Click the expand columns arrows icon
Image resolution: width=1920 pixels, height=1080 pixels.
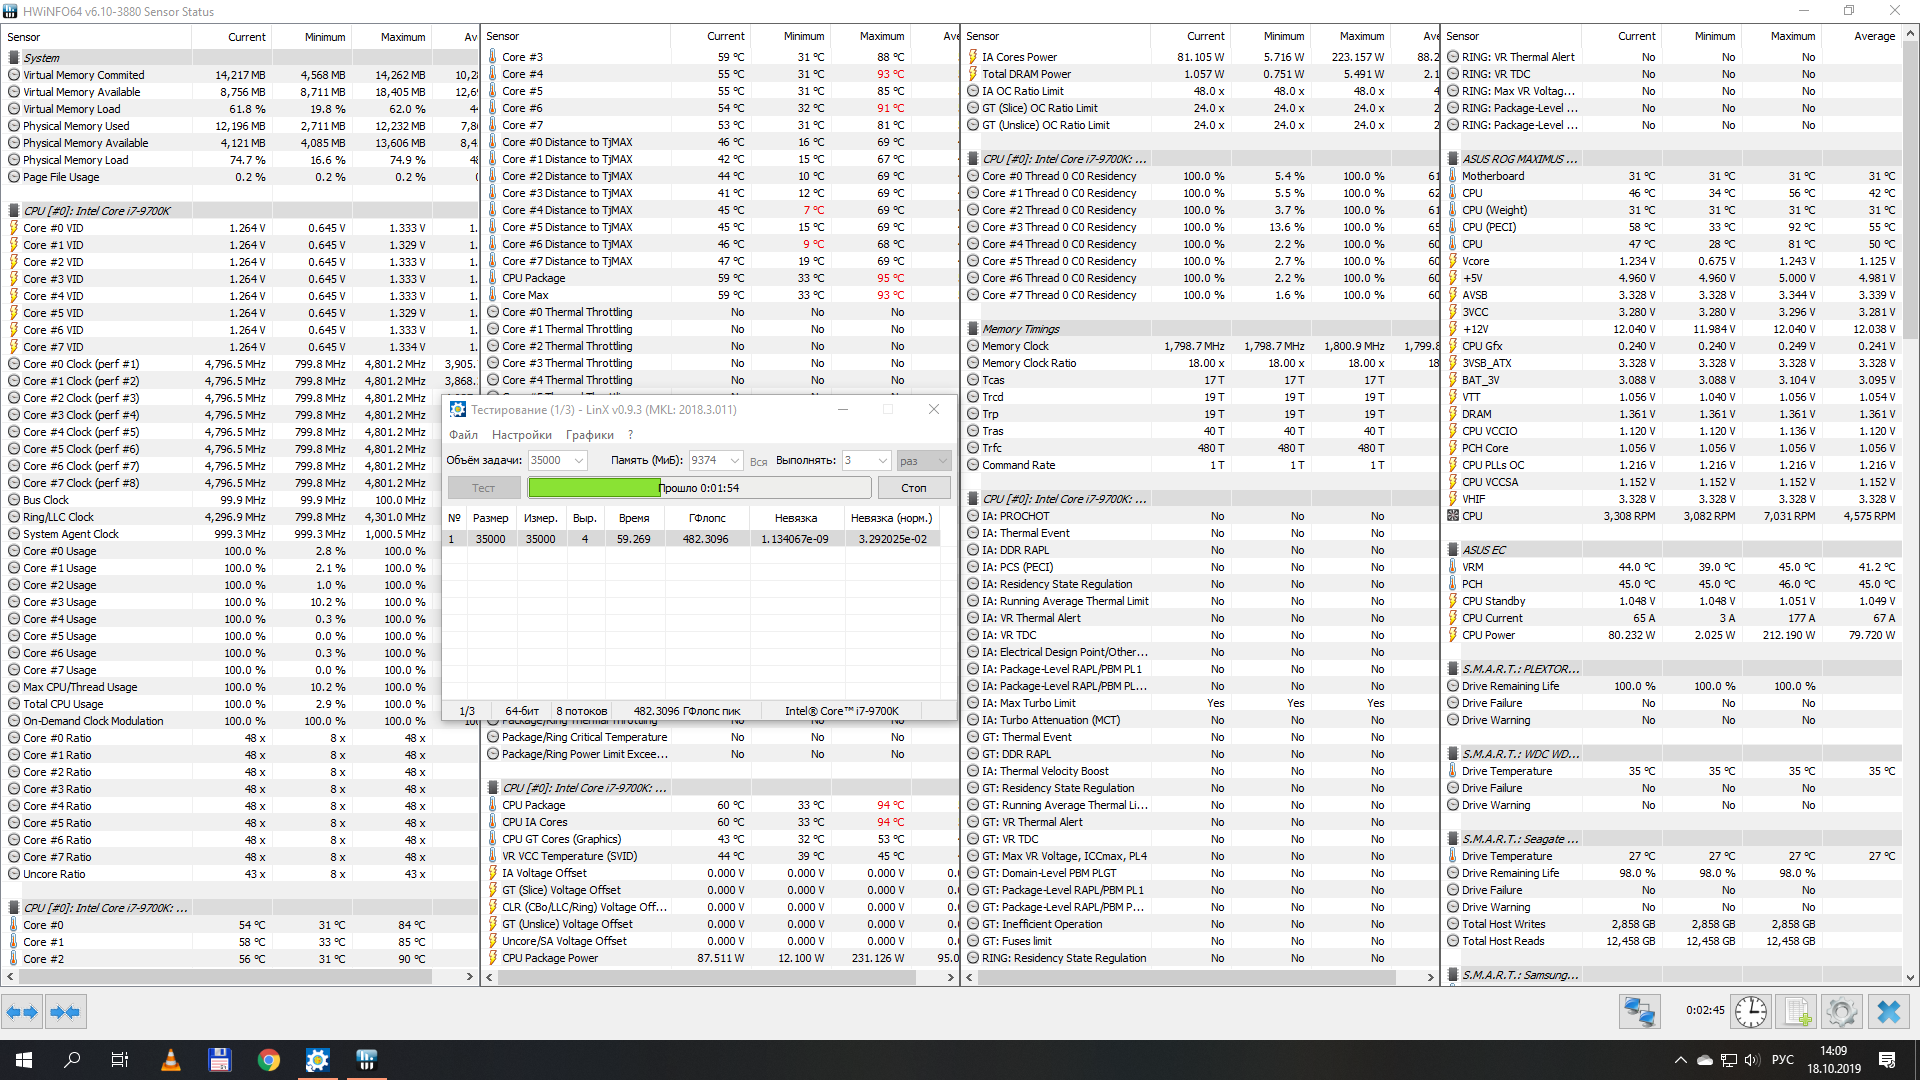(x=22, y=1012)
